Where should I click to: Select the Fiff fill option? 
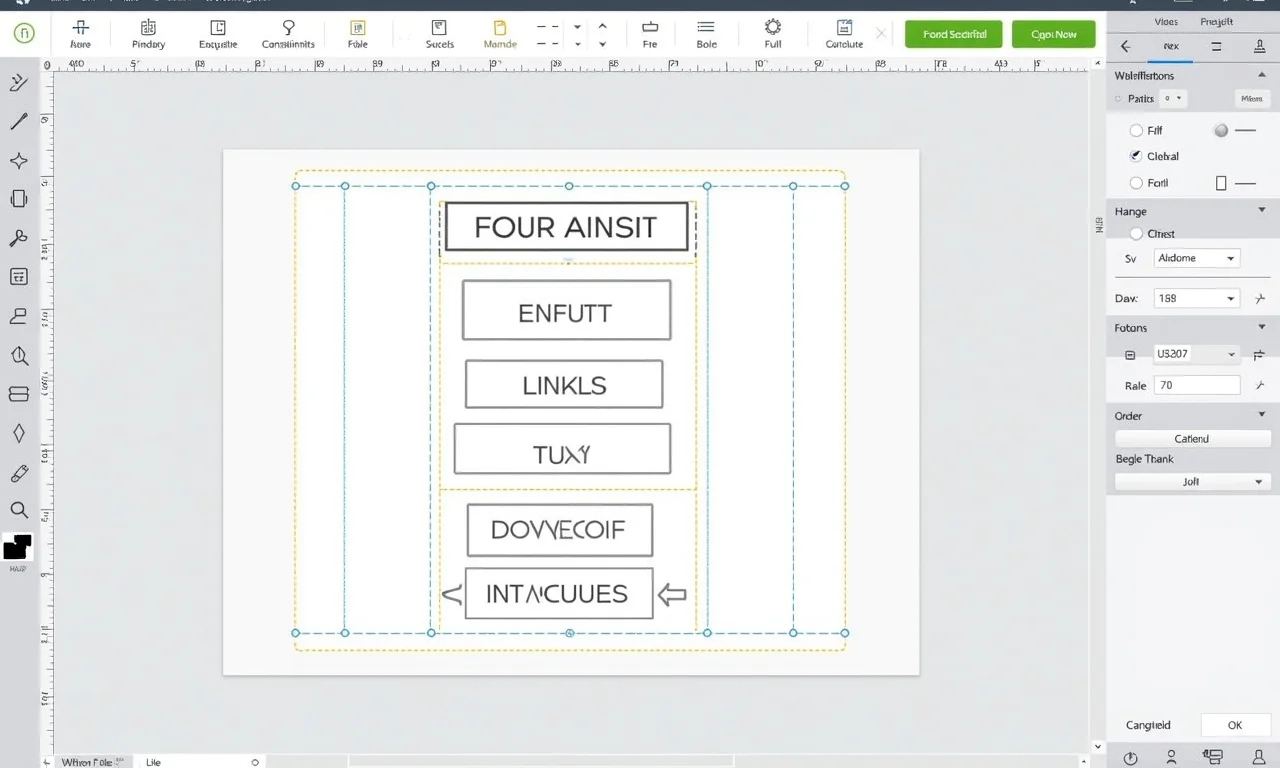(1136, 130)
